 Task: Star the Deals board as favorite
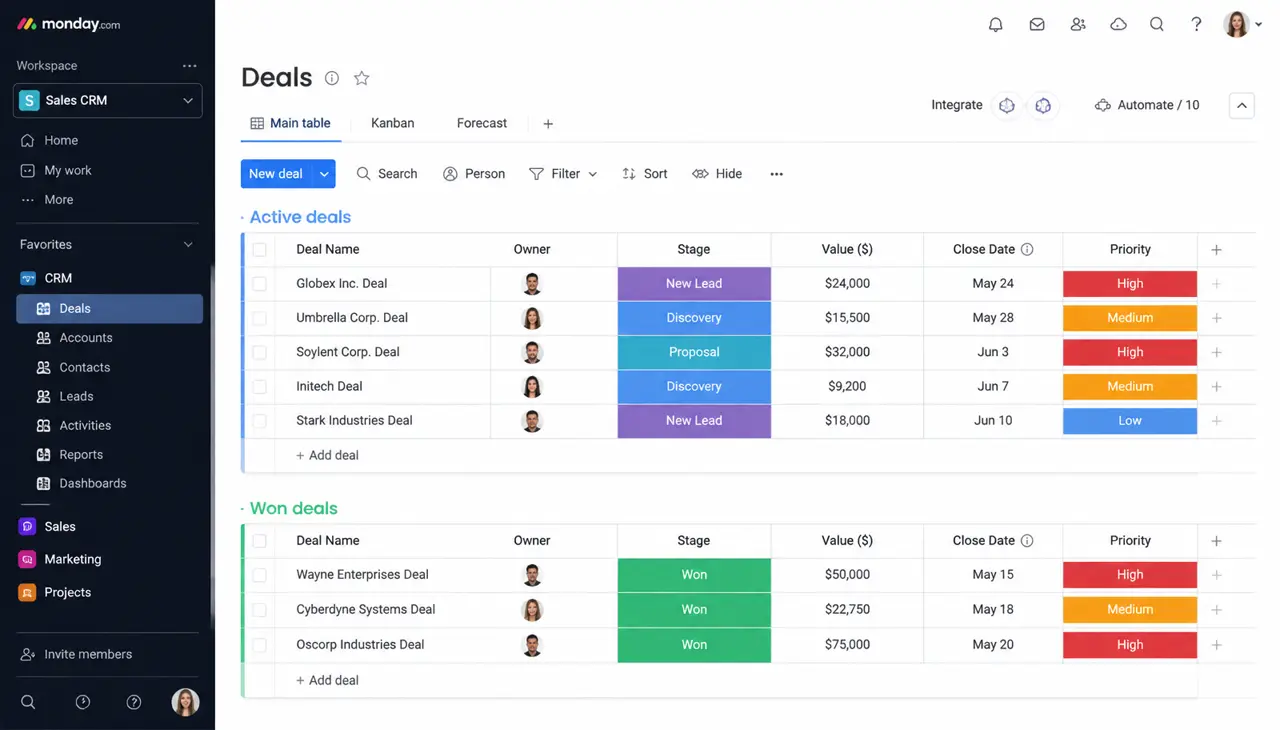pos(362,78)
